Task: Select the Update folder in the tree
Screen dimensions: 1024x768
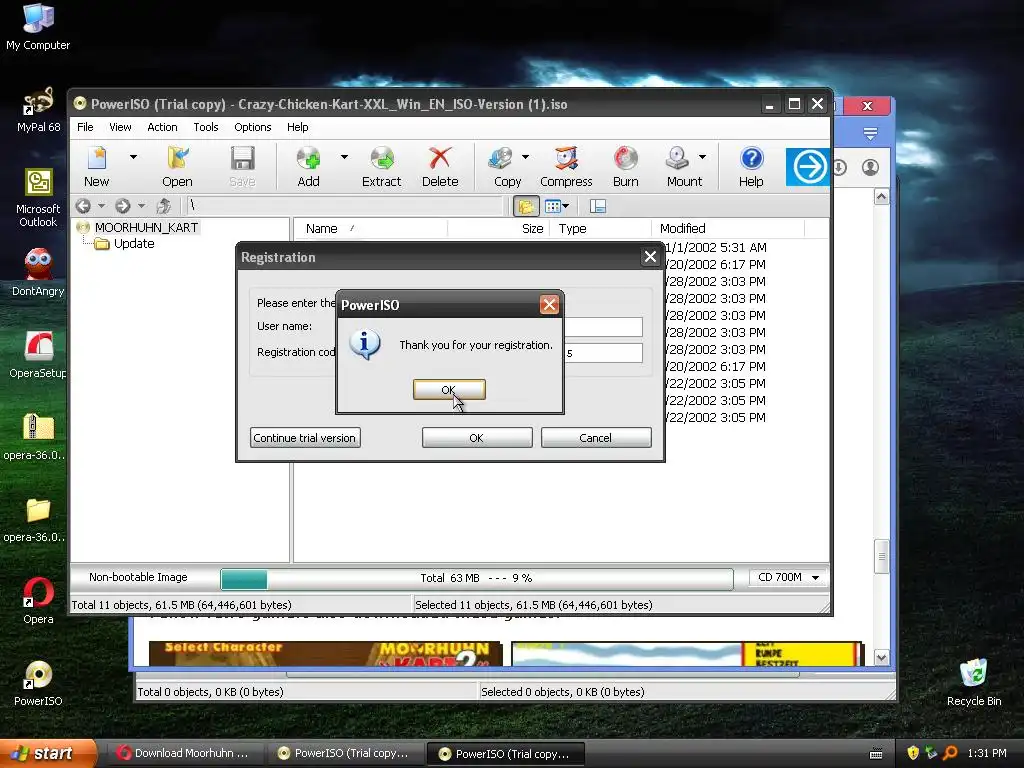Action: point(134,244)
